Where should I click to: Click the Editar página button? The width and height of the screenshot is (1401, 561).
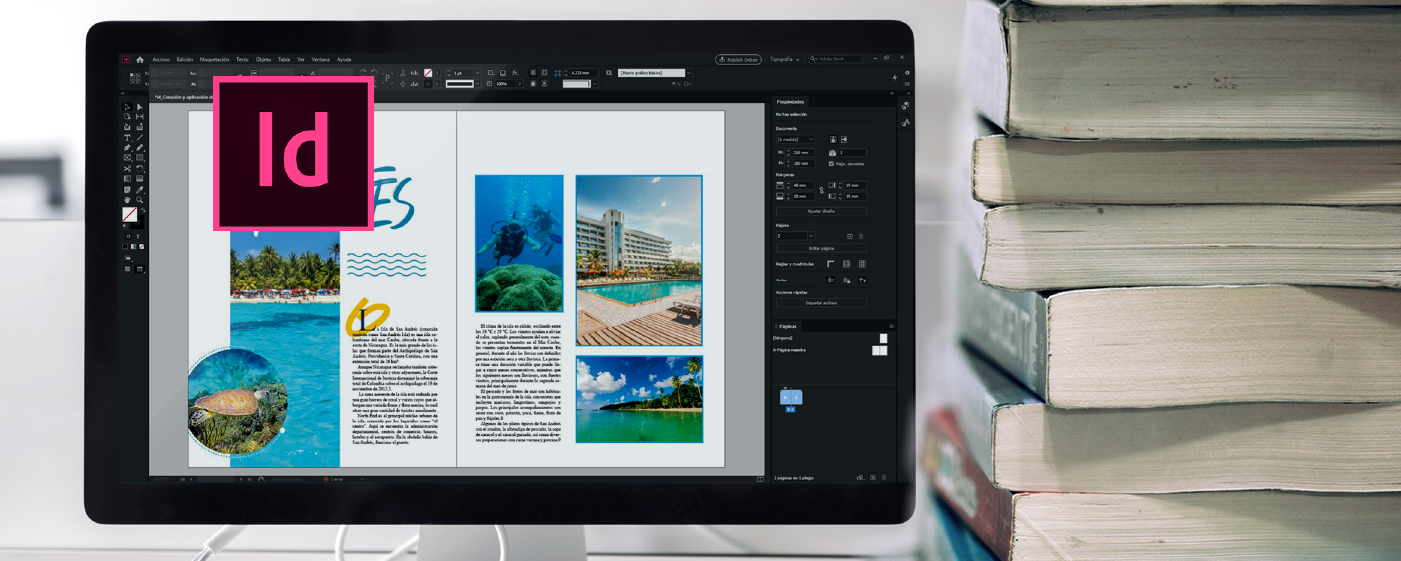(822, 248)
